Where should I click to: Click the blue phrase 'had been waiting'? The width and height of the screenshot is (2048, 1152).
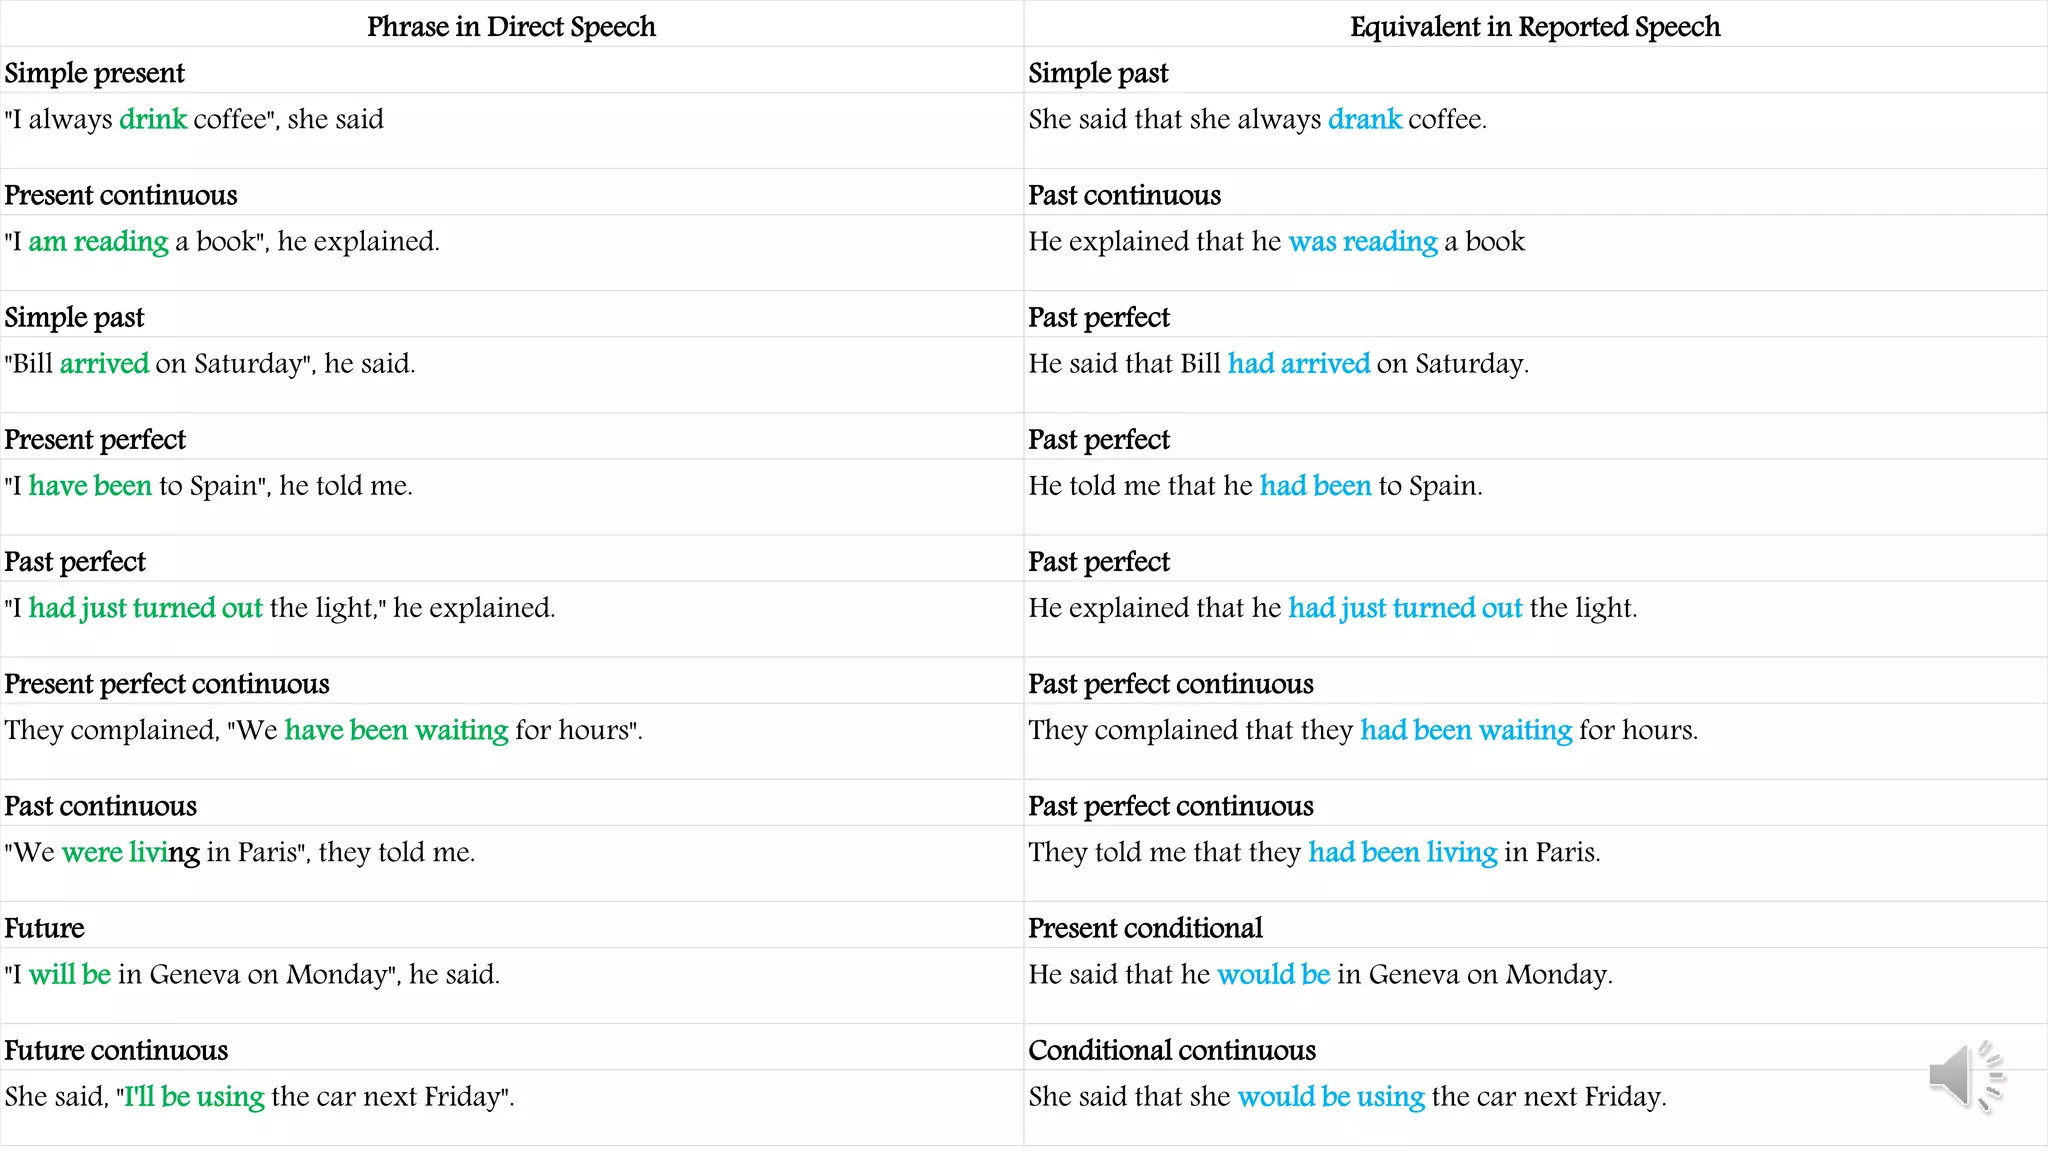click(x=1466, y=730)
